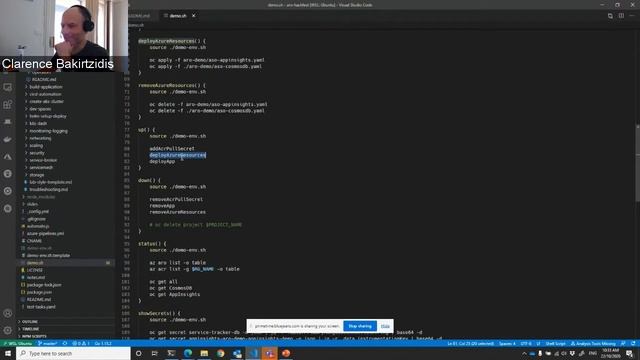This screenshot has height=360, width=640.
Task: Click the ENG language indicator in tray
Action: (x=593, y=353)
